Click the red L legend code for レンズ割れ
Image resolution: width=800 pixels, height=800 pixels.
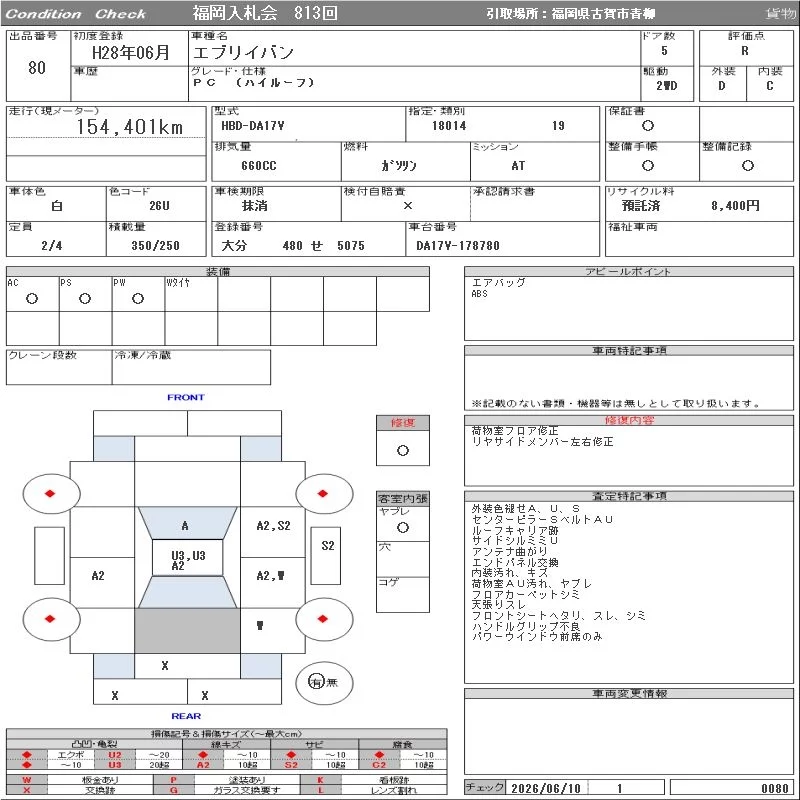pyautogui.click(x=320, y=790)
